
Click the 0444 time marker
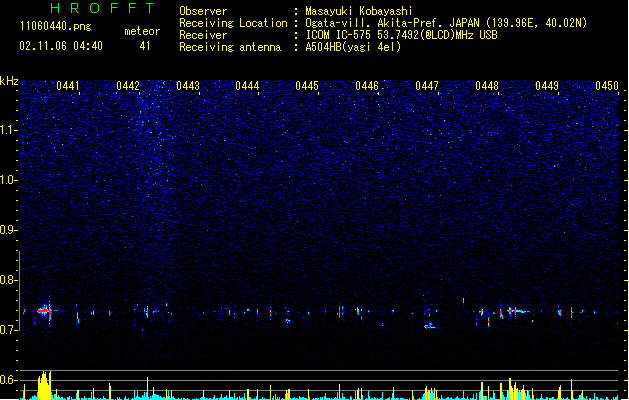click(x=247, y=86)
